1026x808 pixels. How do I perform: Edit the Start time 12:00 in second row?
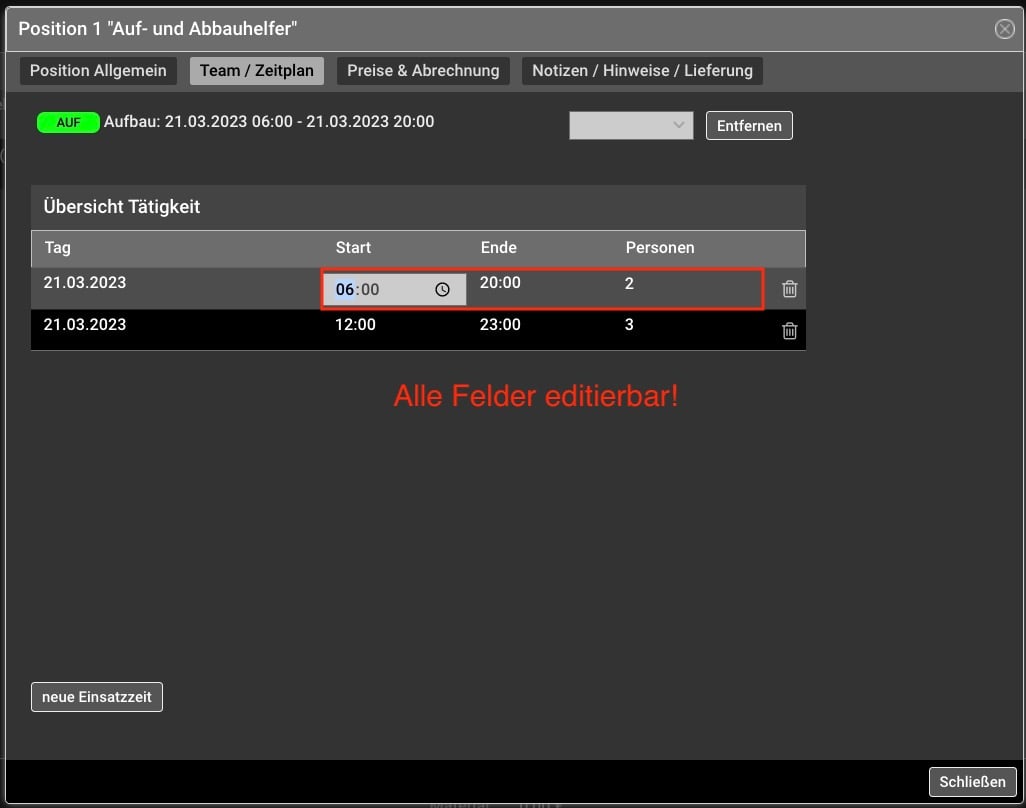[x=355, y=325]
